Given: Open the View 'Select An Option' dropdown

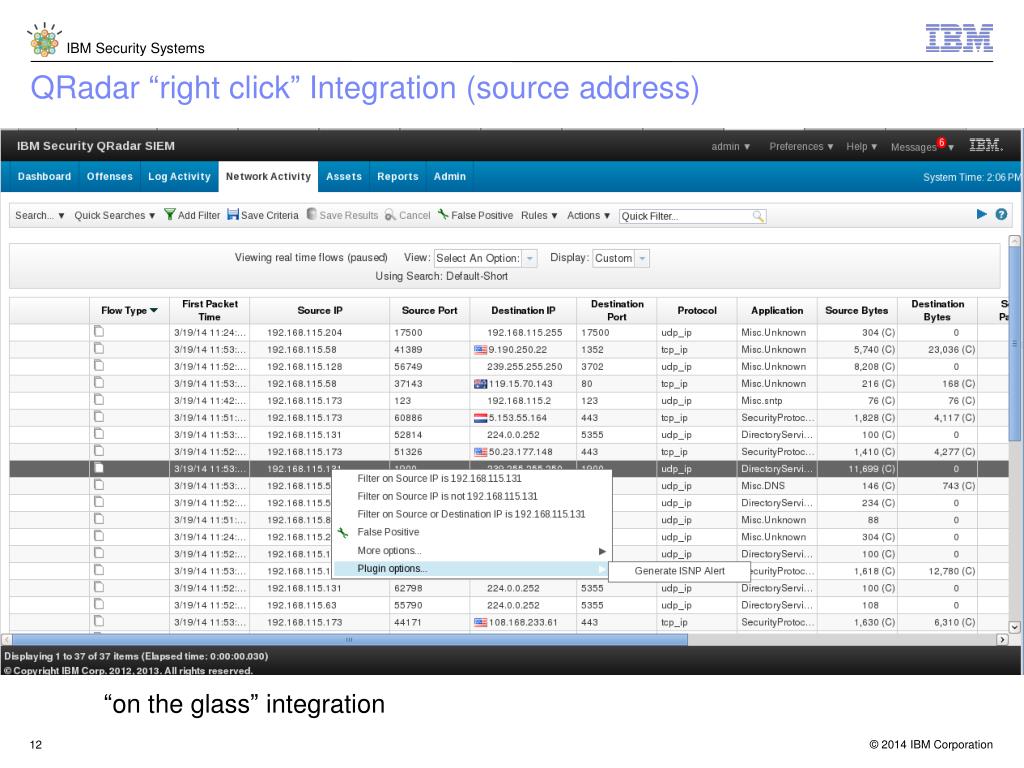Looking at the screenshot, I should (x=530, y=258).
